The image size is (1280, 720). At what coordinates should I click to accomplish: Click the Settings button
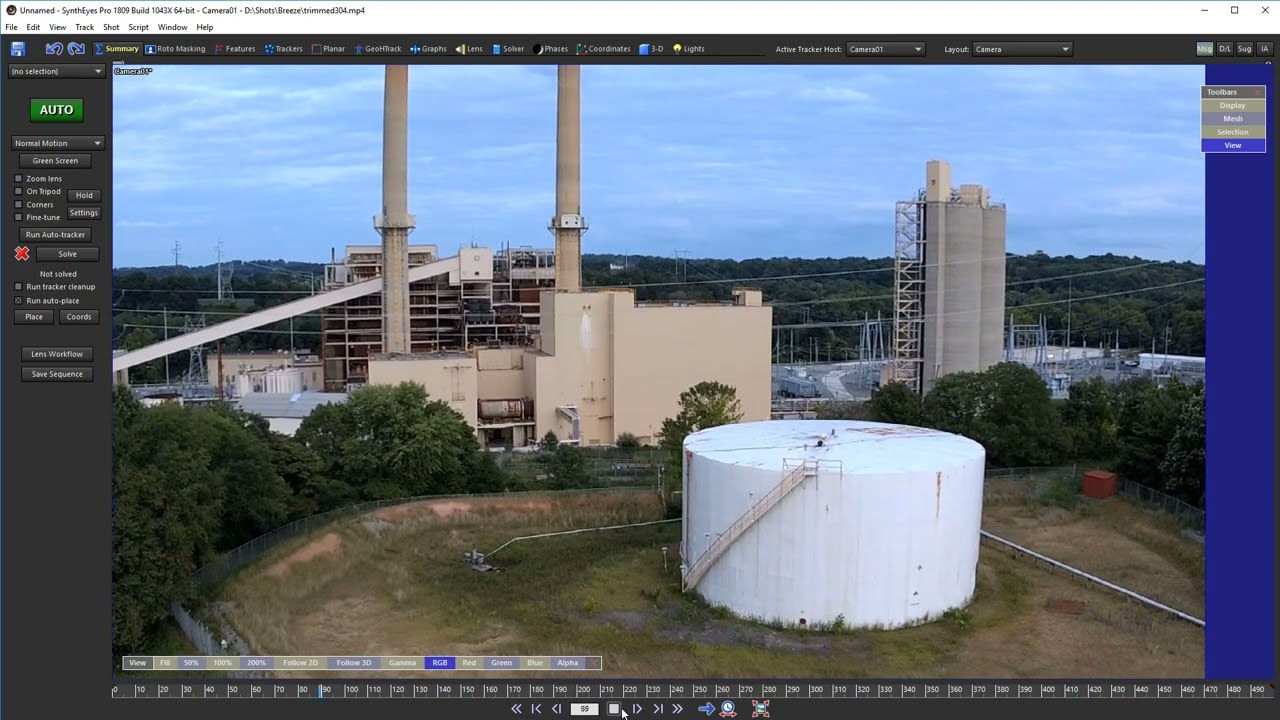coord(84,212)
